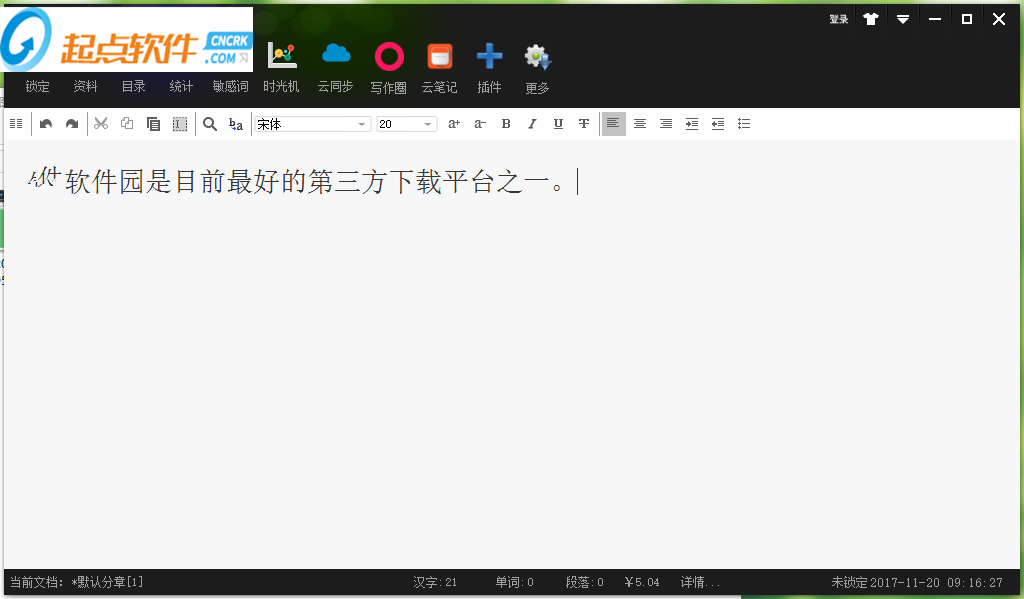Open the 目录 menu item

(133, 87)
